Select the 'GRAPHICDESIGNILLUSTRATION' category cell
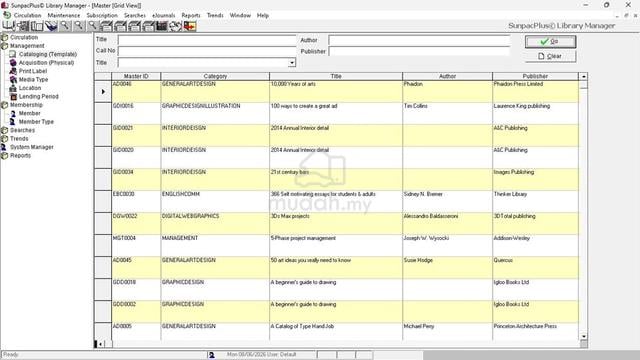 [215, 113]
